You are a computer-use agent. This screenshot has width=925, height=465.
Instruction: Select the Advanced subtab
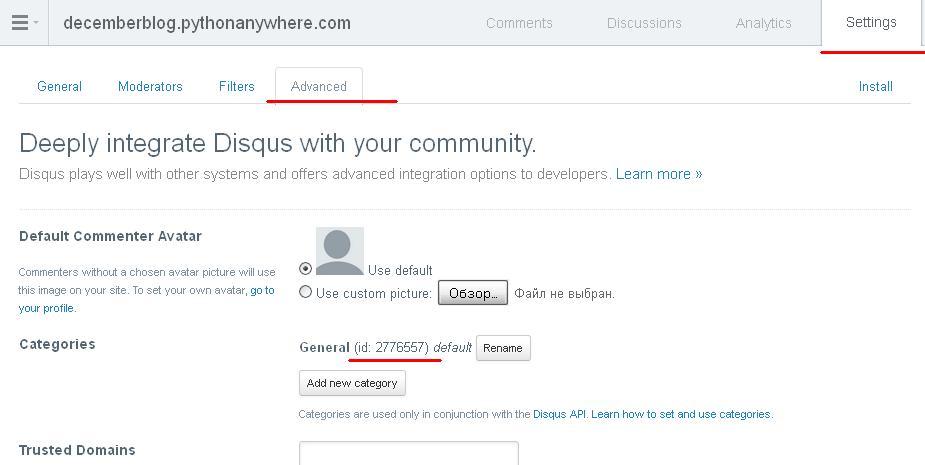point(319,86)
